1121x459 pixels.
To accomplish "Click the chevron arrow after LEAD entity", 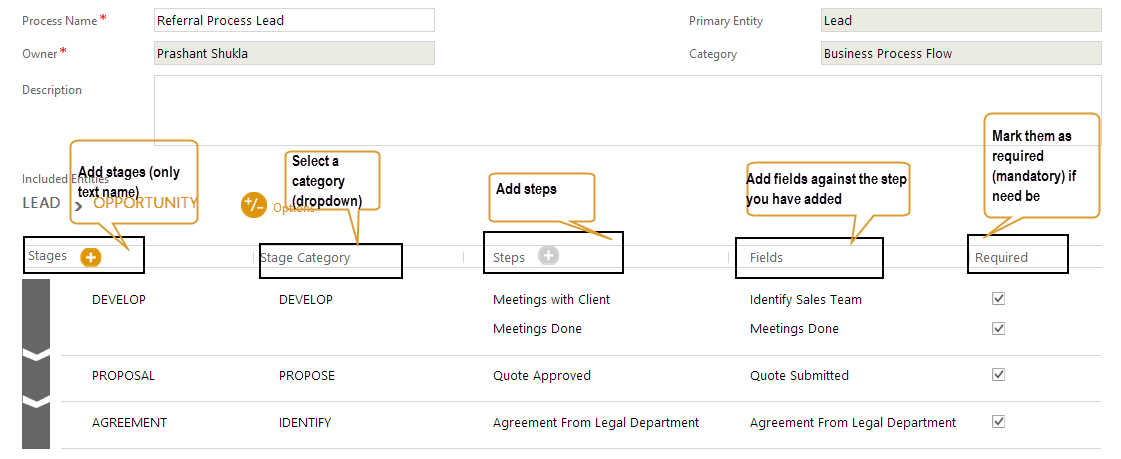I will (77, 206).
